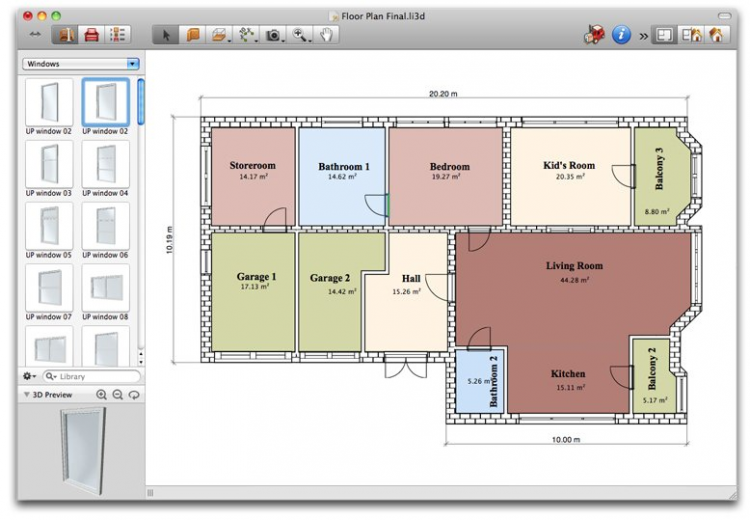Switch to full 3D view mode

tap(716, 35)
